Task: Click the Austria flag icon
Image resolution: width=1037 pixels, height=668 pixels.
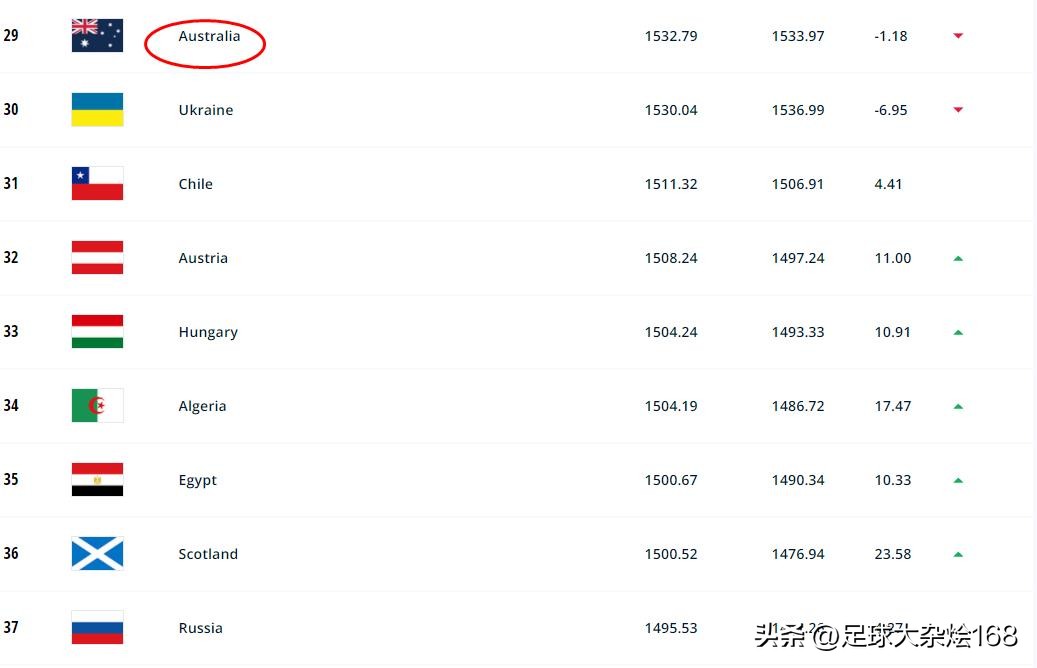Action: coord(97,258)
